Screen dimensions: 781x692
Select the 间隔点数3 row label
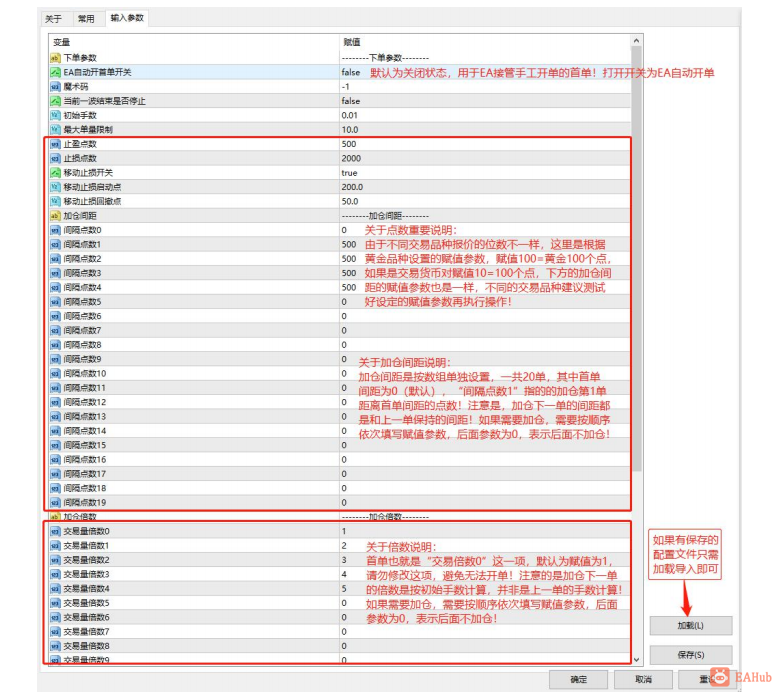82,274
